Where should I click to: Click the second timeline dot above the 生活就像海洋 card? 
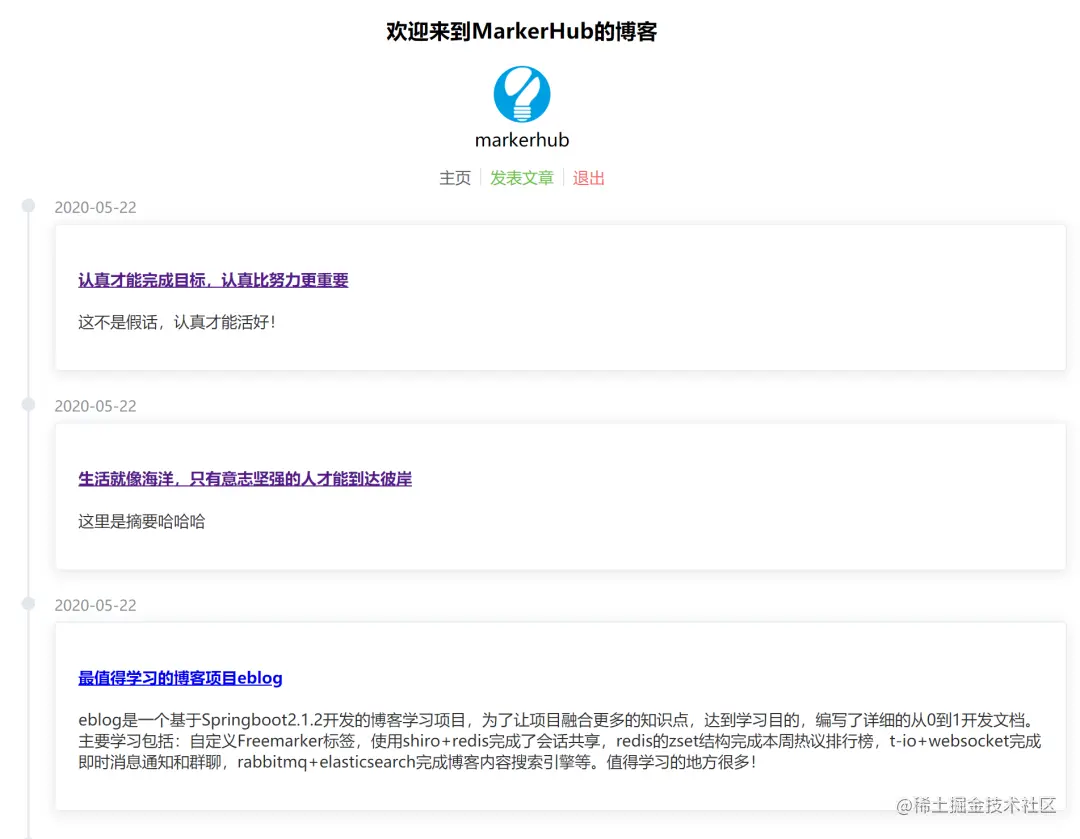[x=28, y=404]
